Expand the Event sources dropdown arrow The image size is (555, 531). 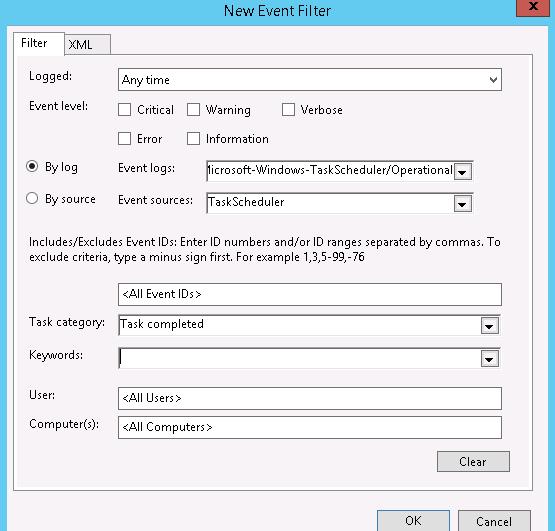coord(462,204)
